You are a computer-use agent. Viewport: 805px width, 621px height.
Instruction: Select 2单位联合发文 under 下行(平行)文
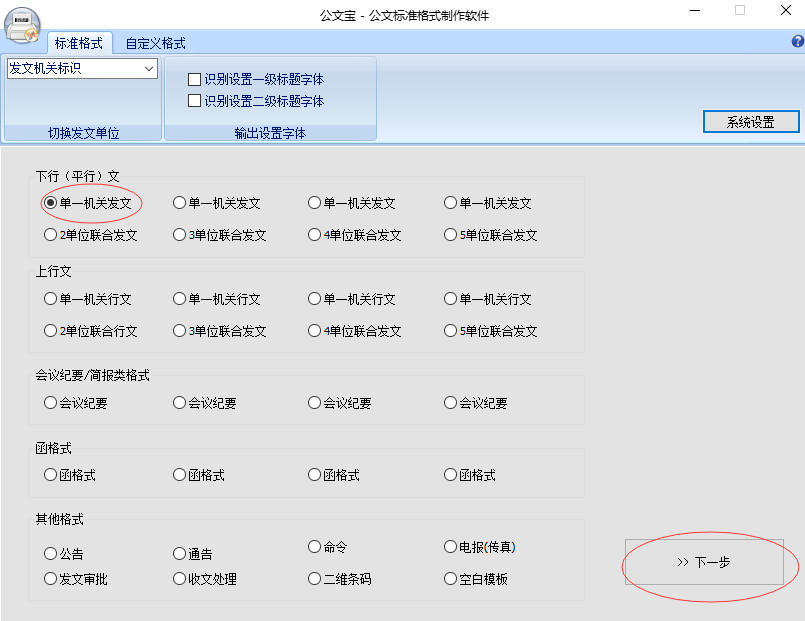[50, 235]
